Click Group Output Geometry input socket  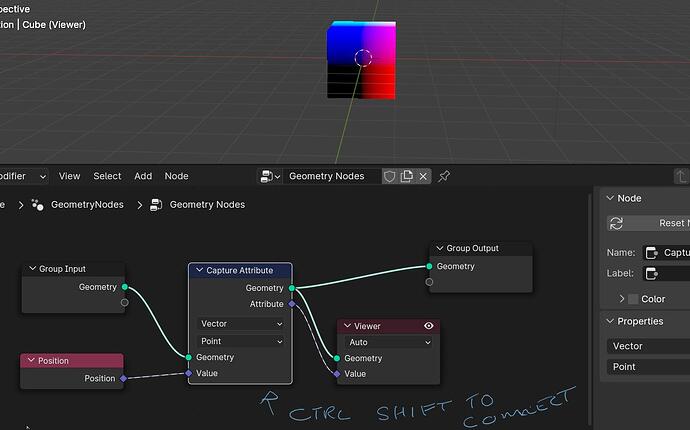click(x=429, y=266)
